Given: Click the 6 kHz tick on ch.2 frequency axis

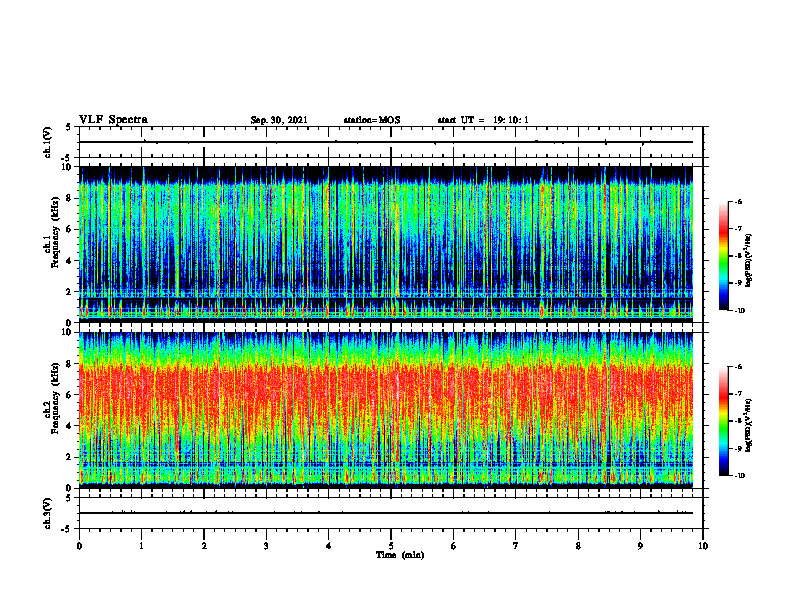Looking at the screenshot, I should tap(70, 395).
